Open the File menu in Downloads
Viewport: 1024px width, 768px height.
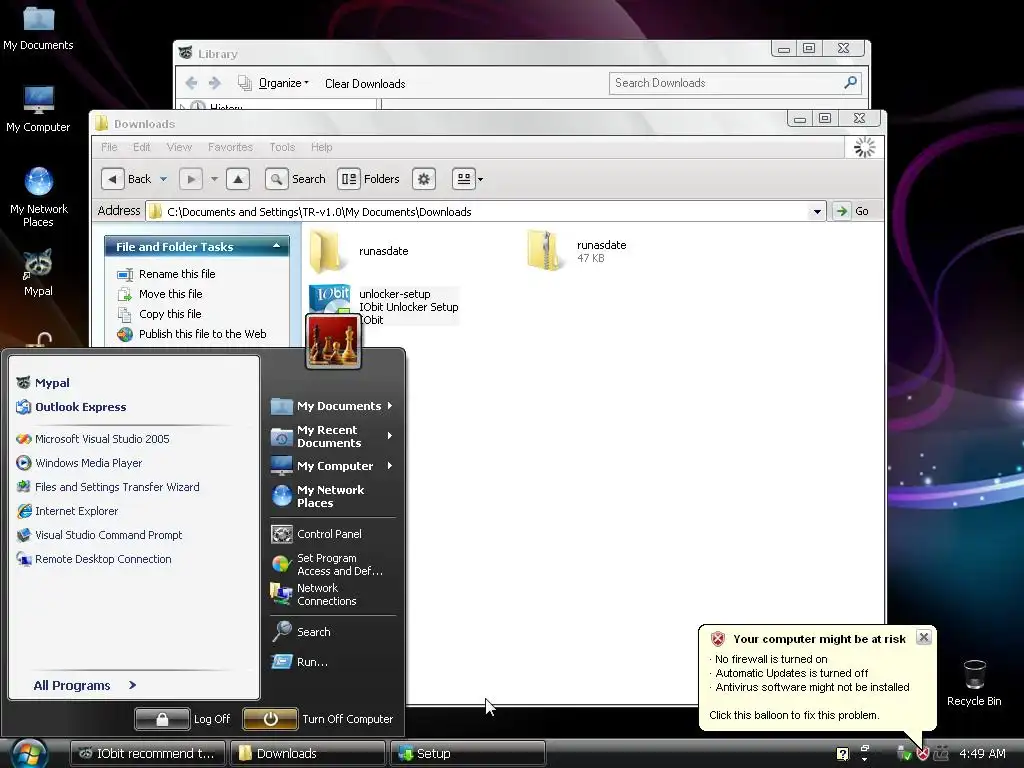point(109,147)
